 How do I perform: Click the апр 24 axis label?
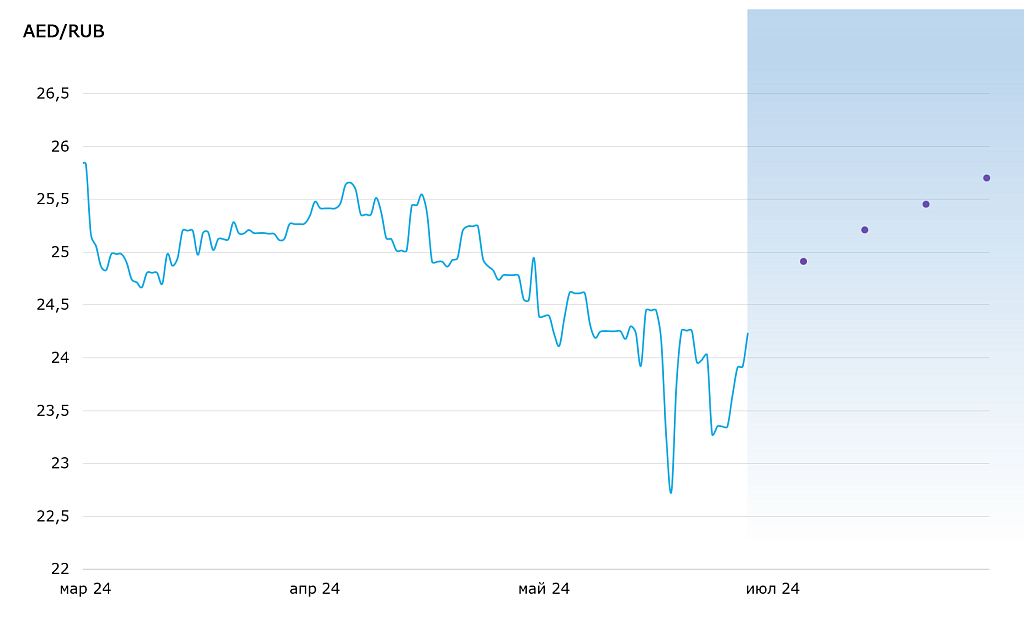[314, 589]
